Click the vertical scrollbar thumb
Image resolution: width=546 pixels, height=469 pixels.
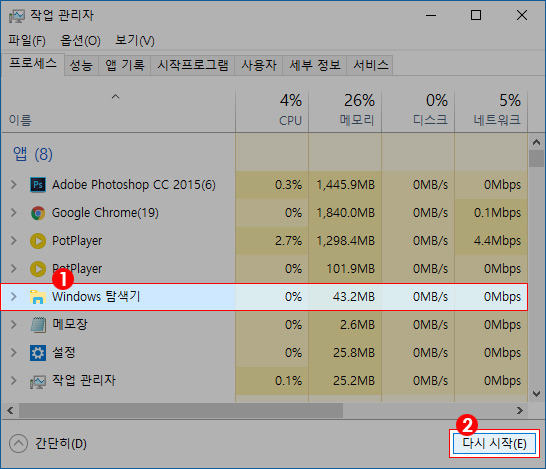536,159
